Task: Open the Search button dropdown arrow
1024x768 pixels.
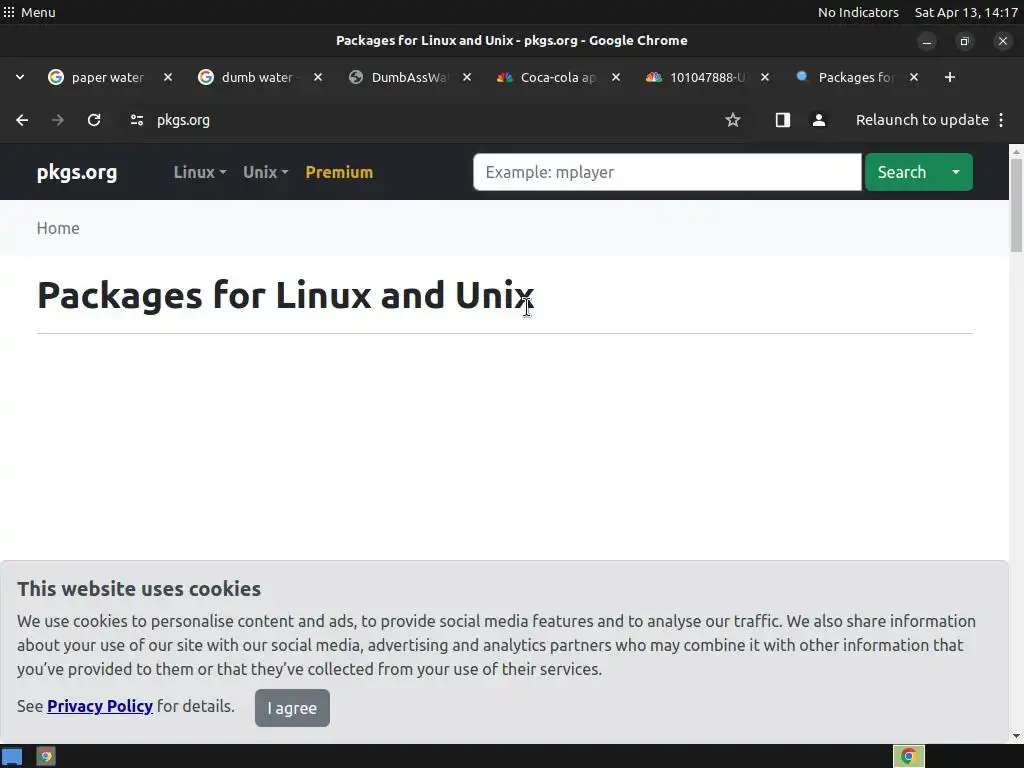Action: coord(956,172)
